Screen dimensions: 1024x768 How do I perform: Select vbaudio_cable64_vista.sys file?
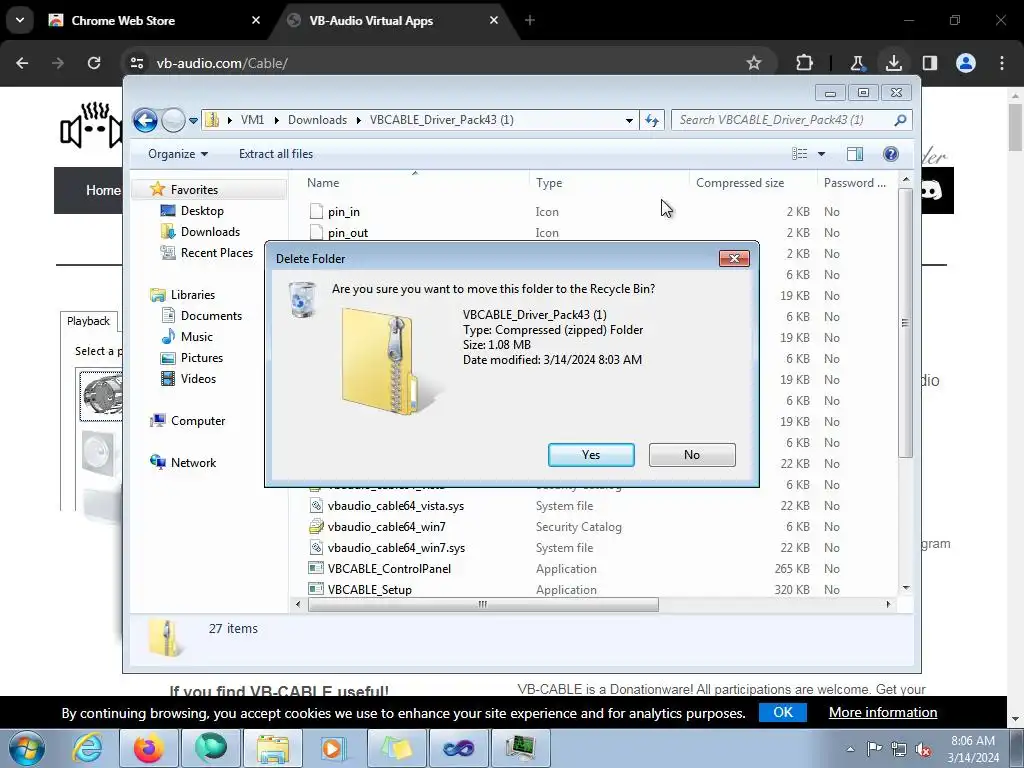tap(396, 506)
